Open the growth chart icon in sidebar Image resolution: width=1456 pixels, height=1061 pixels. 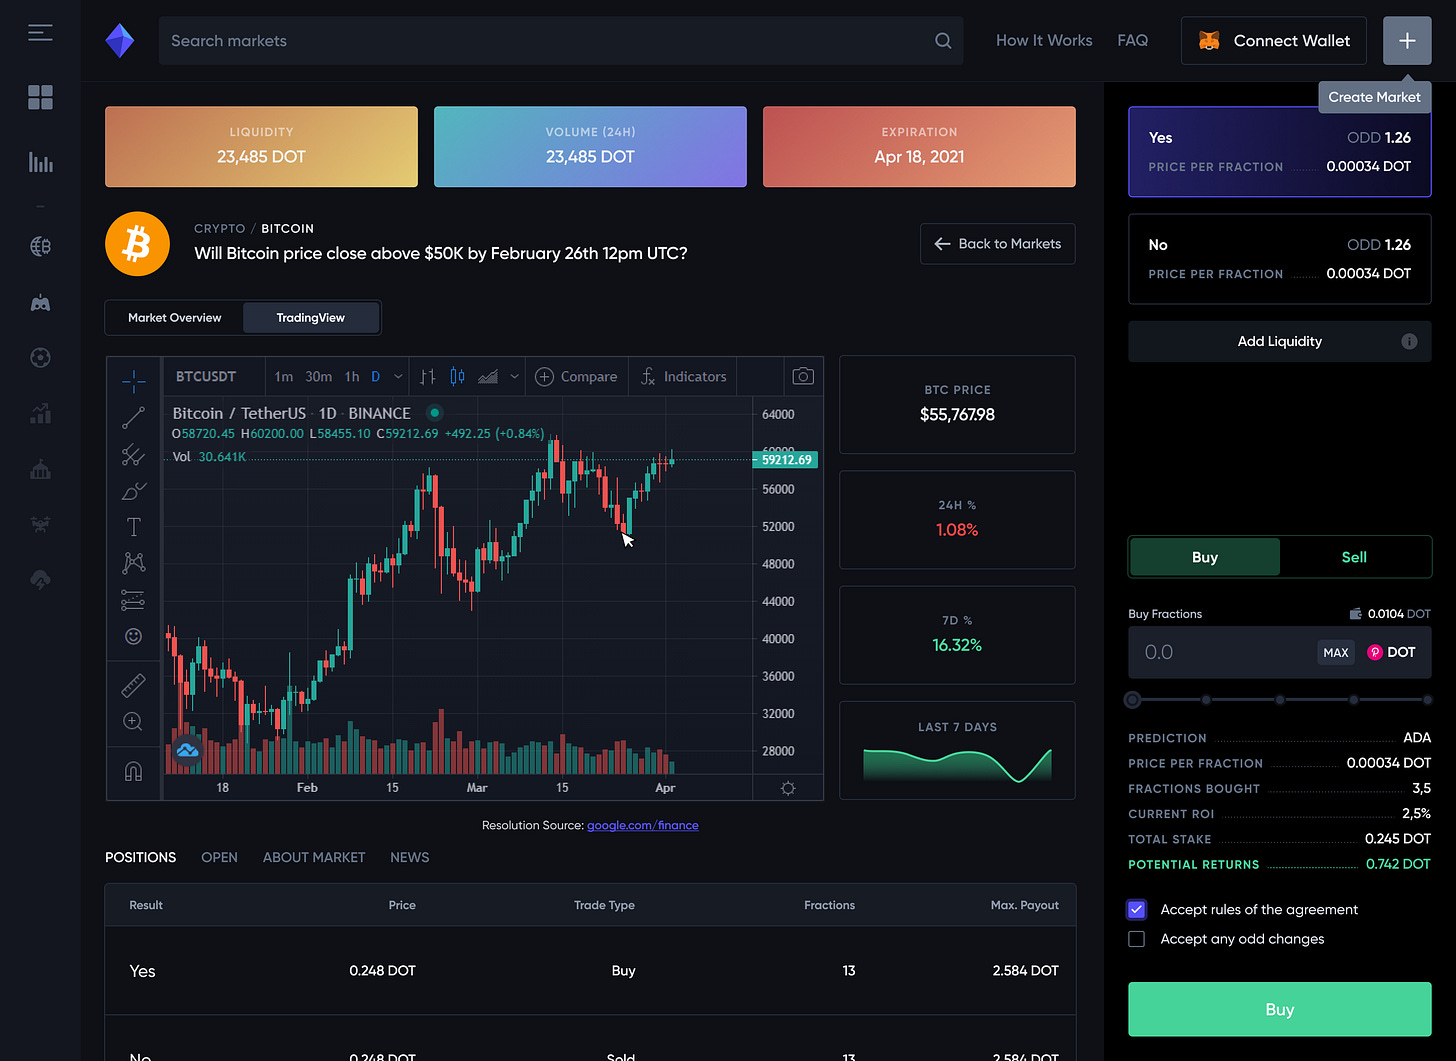[40, 413]
